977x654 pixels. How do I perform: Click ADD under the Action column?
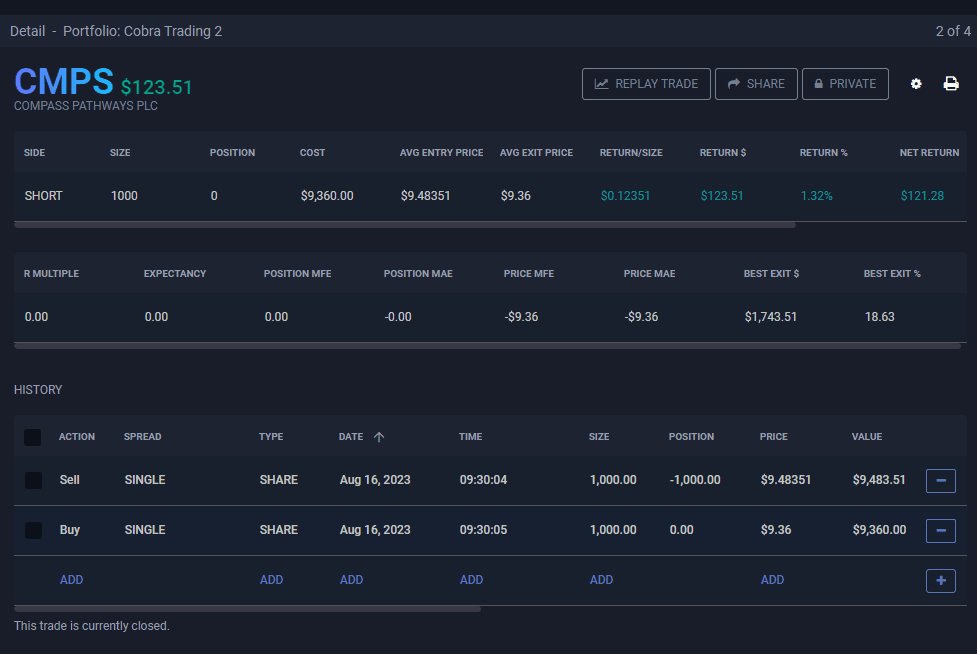pyautogui.click(x=72, y=580)
